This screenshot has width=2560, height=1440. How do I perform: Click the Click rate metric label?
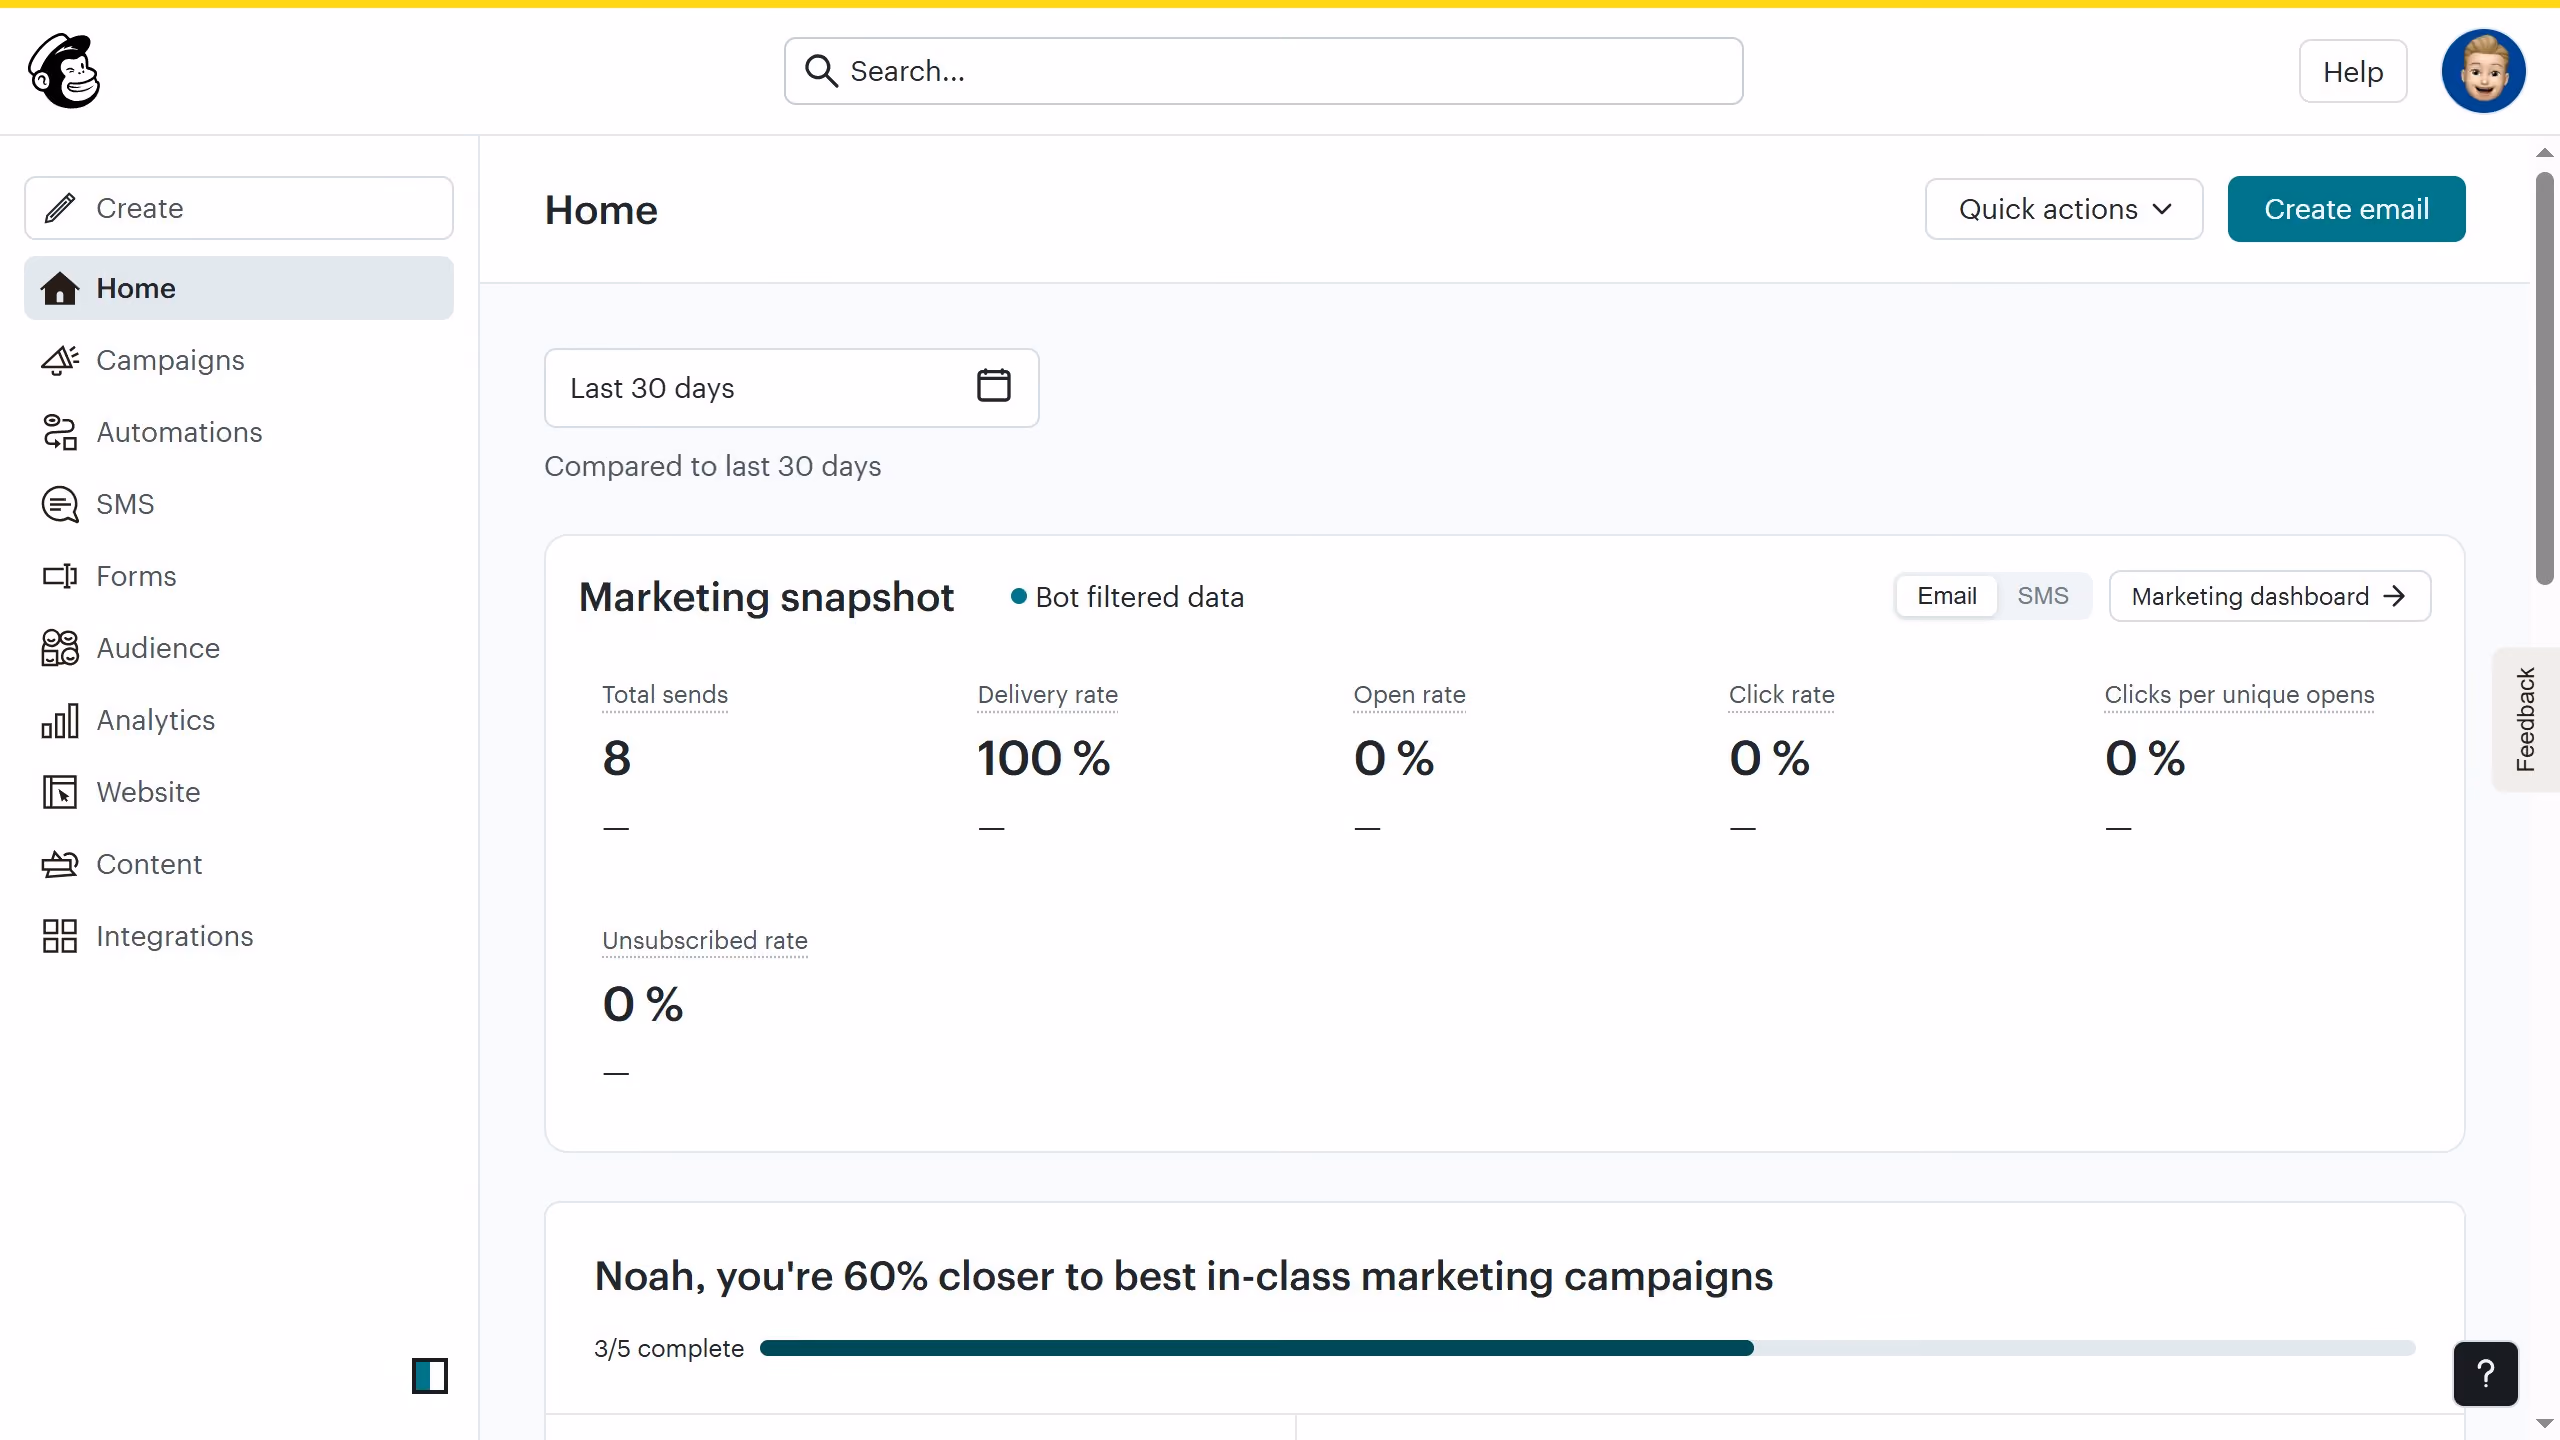tap(1781, 694)
